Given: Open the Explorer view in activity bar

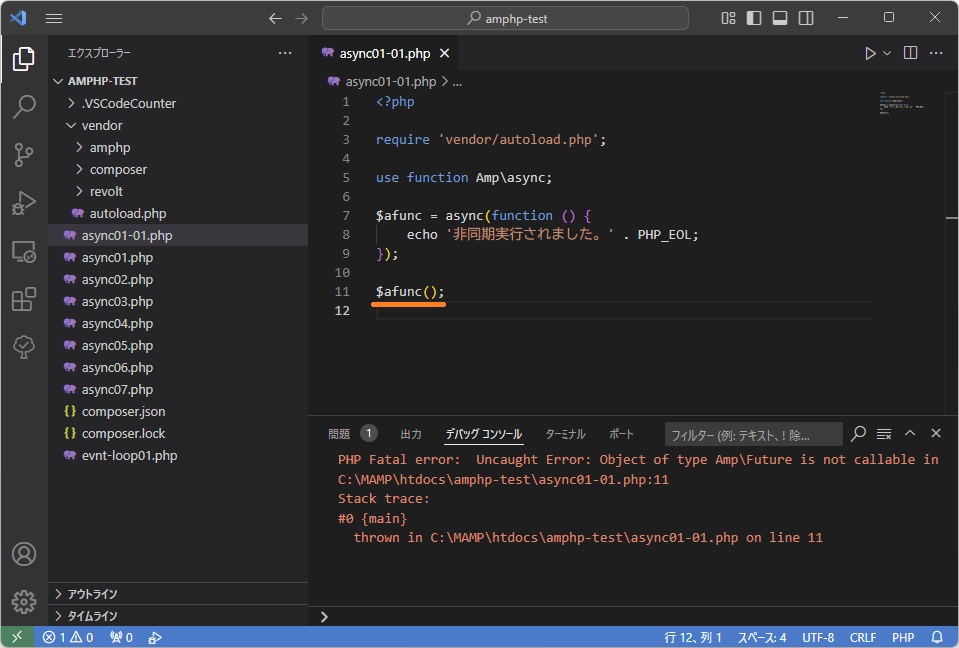Looking at the screenshot, I should [24, 59].
